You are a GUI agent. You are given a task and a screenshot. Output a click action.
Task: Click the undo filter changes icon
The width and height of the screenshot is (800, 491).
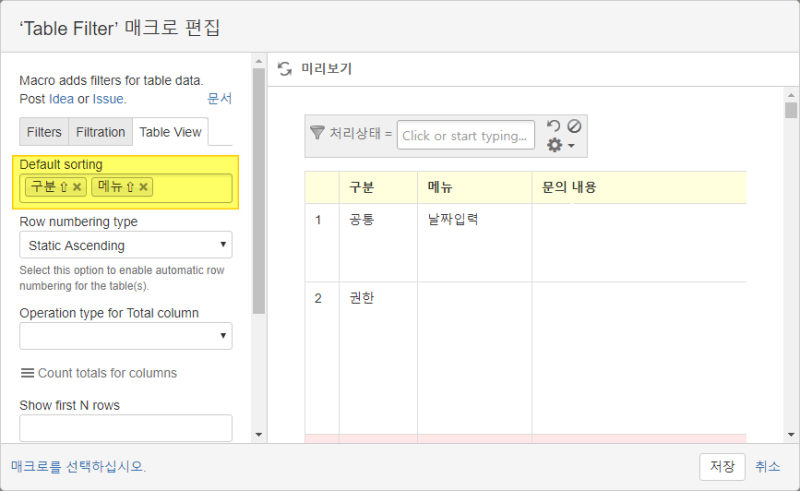click(x=554, y=126)
